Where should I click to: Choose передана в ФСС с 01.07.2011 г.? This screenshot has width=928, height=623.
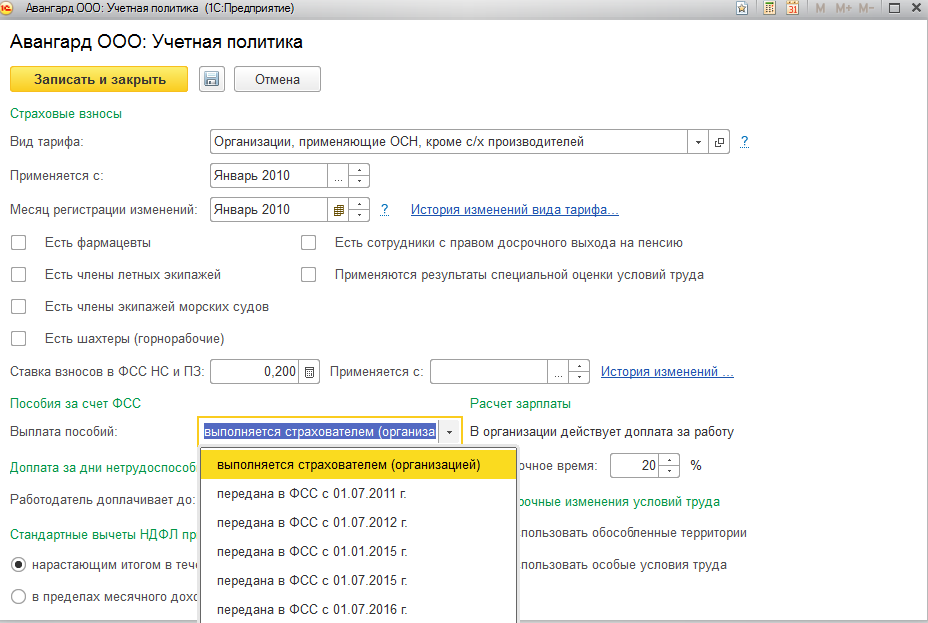[312, 494]
